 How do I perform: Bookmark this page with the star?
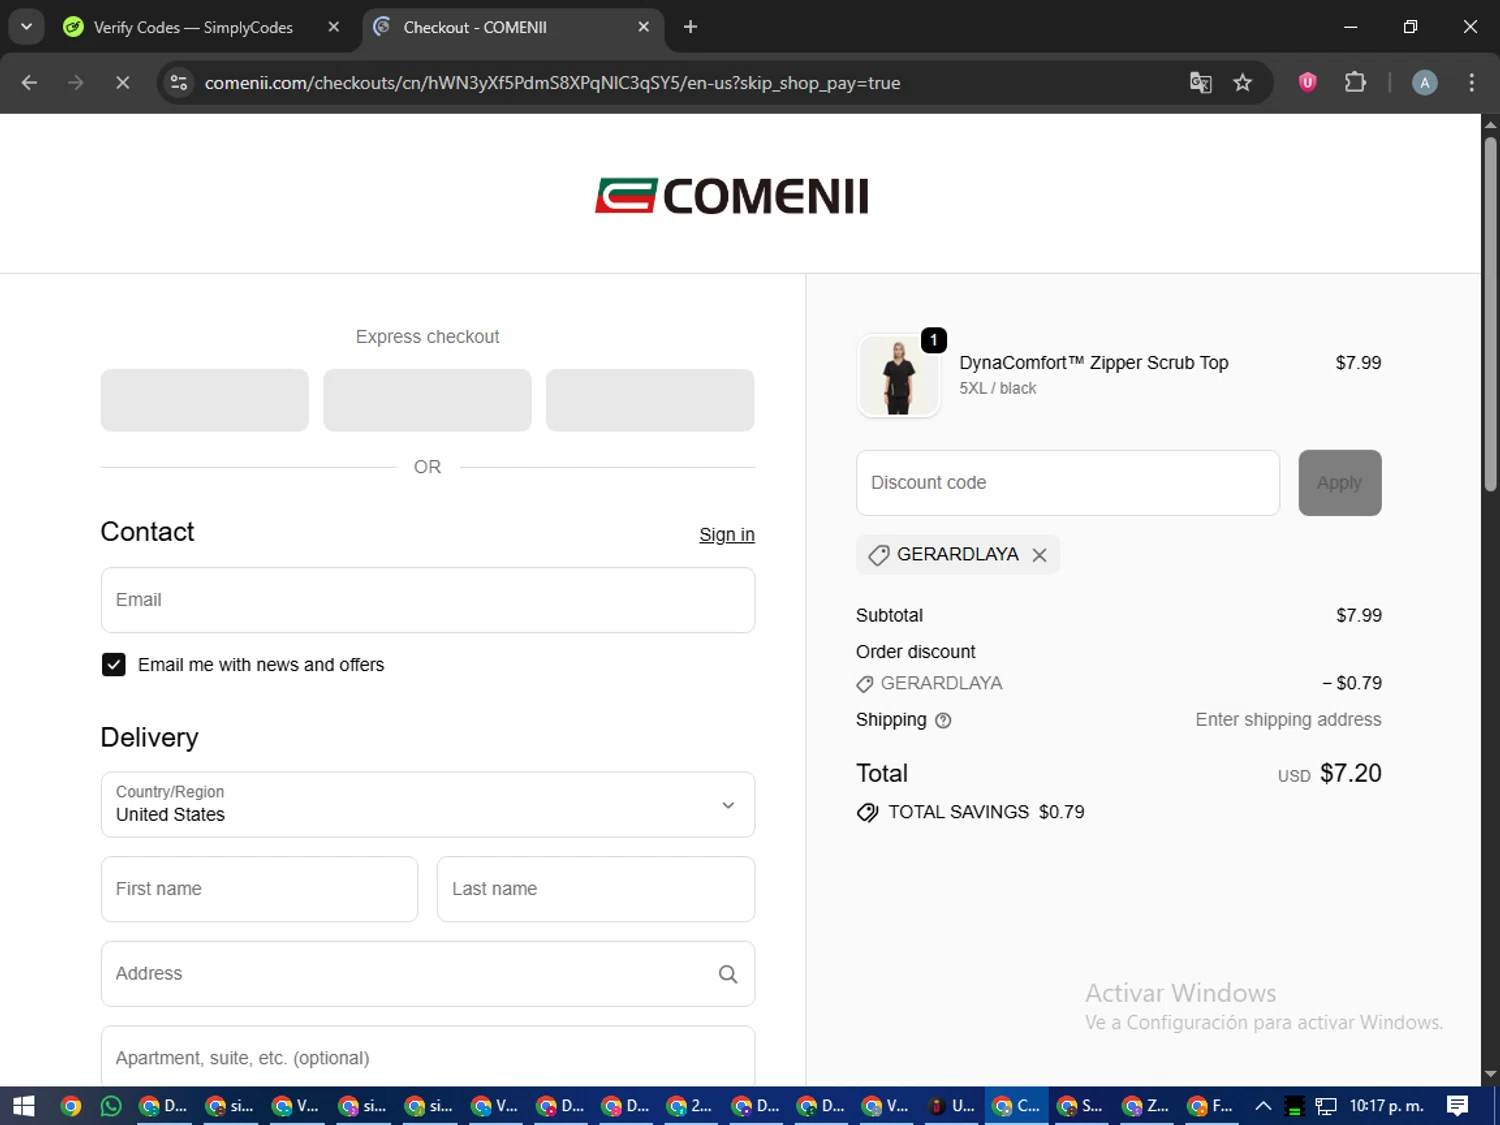click(x=1242, y=83)
